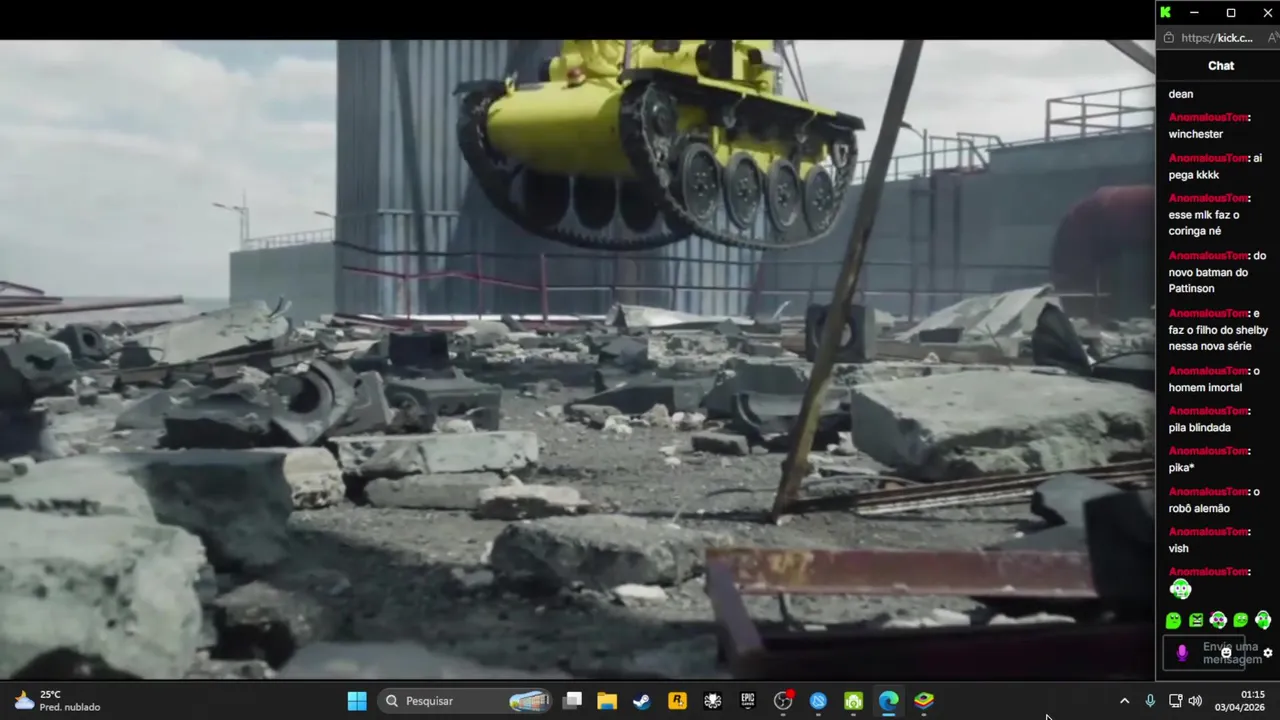Click the OBS Studio taskbar icon
1280x720 pixels.
pyautogui.click(x=783, y=701)
